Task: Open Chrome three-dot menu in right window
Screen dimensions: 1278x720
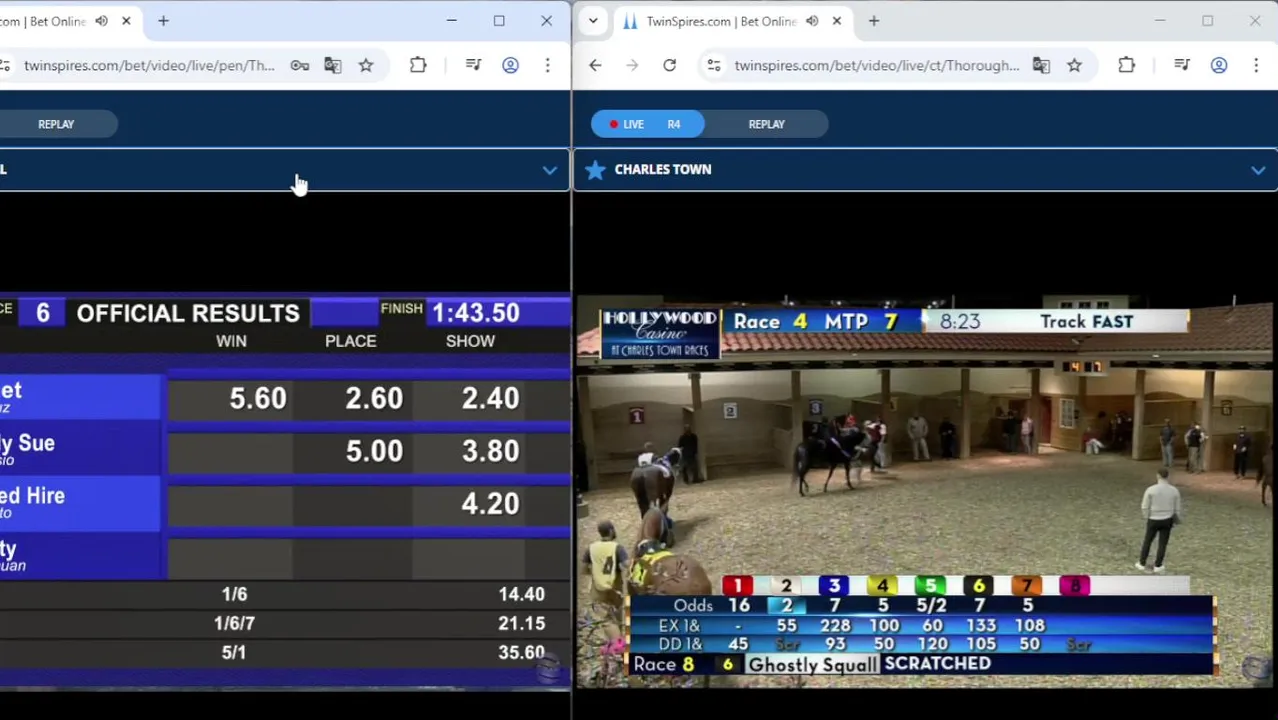Action: 1256,66
